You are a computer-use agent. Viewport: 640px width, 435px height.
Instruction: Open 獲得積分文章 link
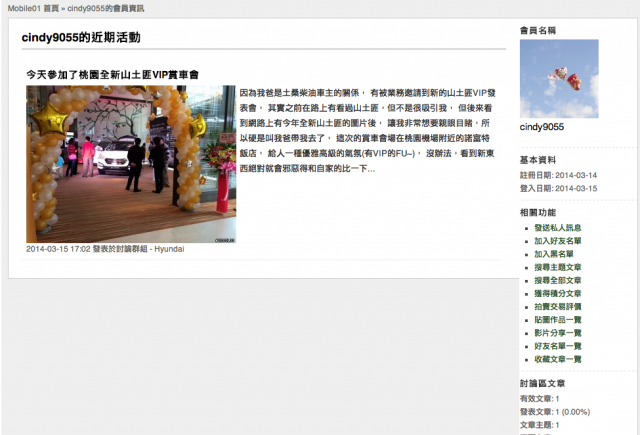(558, 293)
